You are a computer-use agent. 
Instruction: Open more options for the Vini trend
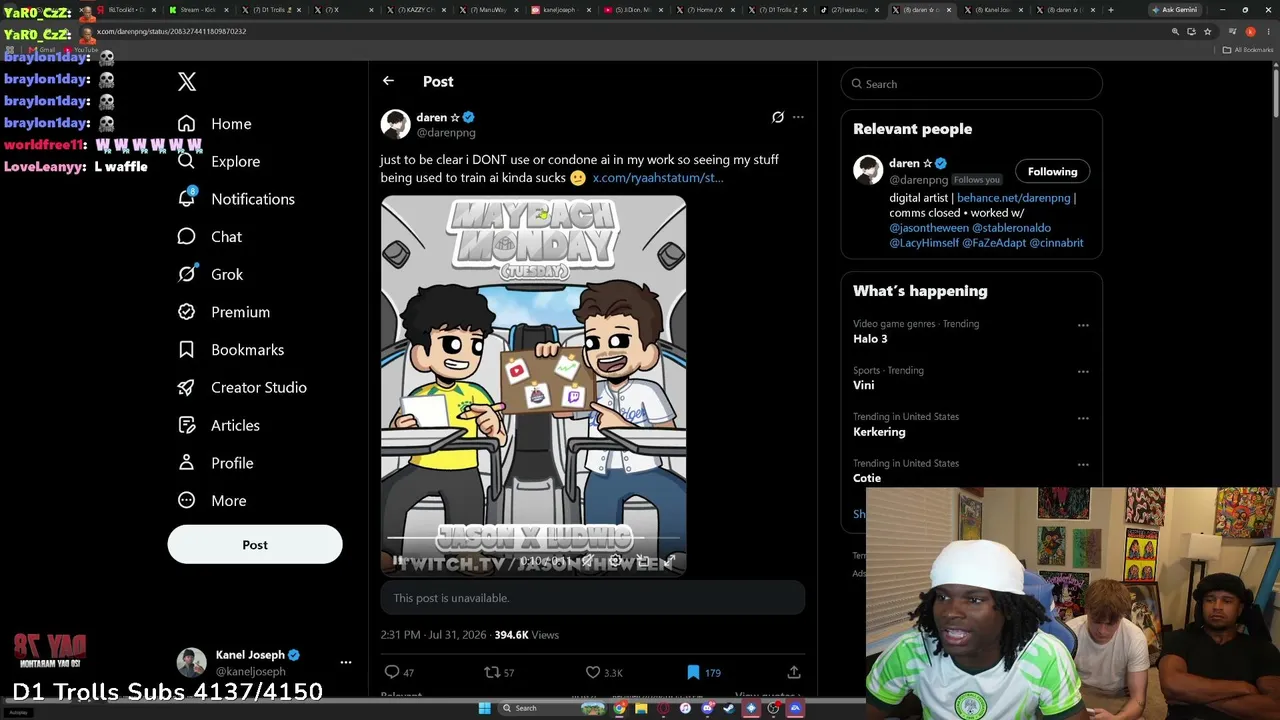tap(1083, 372)
